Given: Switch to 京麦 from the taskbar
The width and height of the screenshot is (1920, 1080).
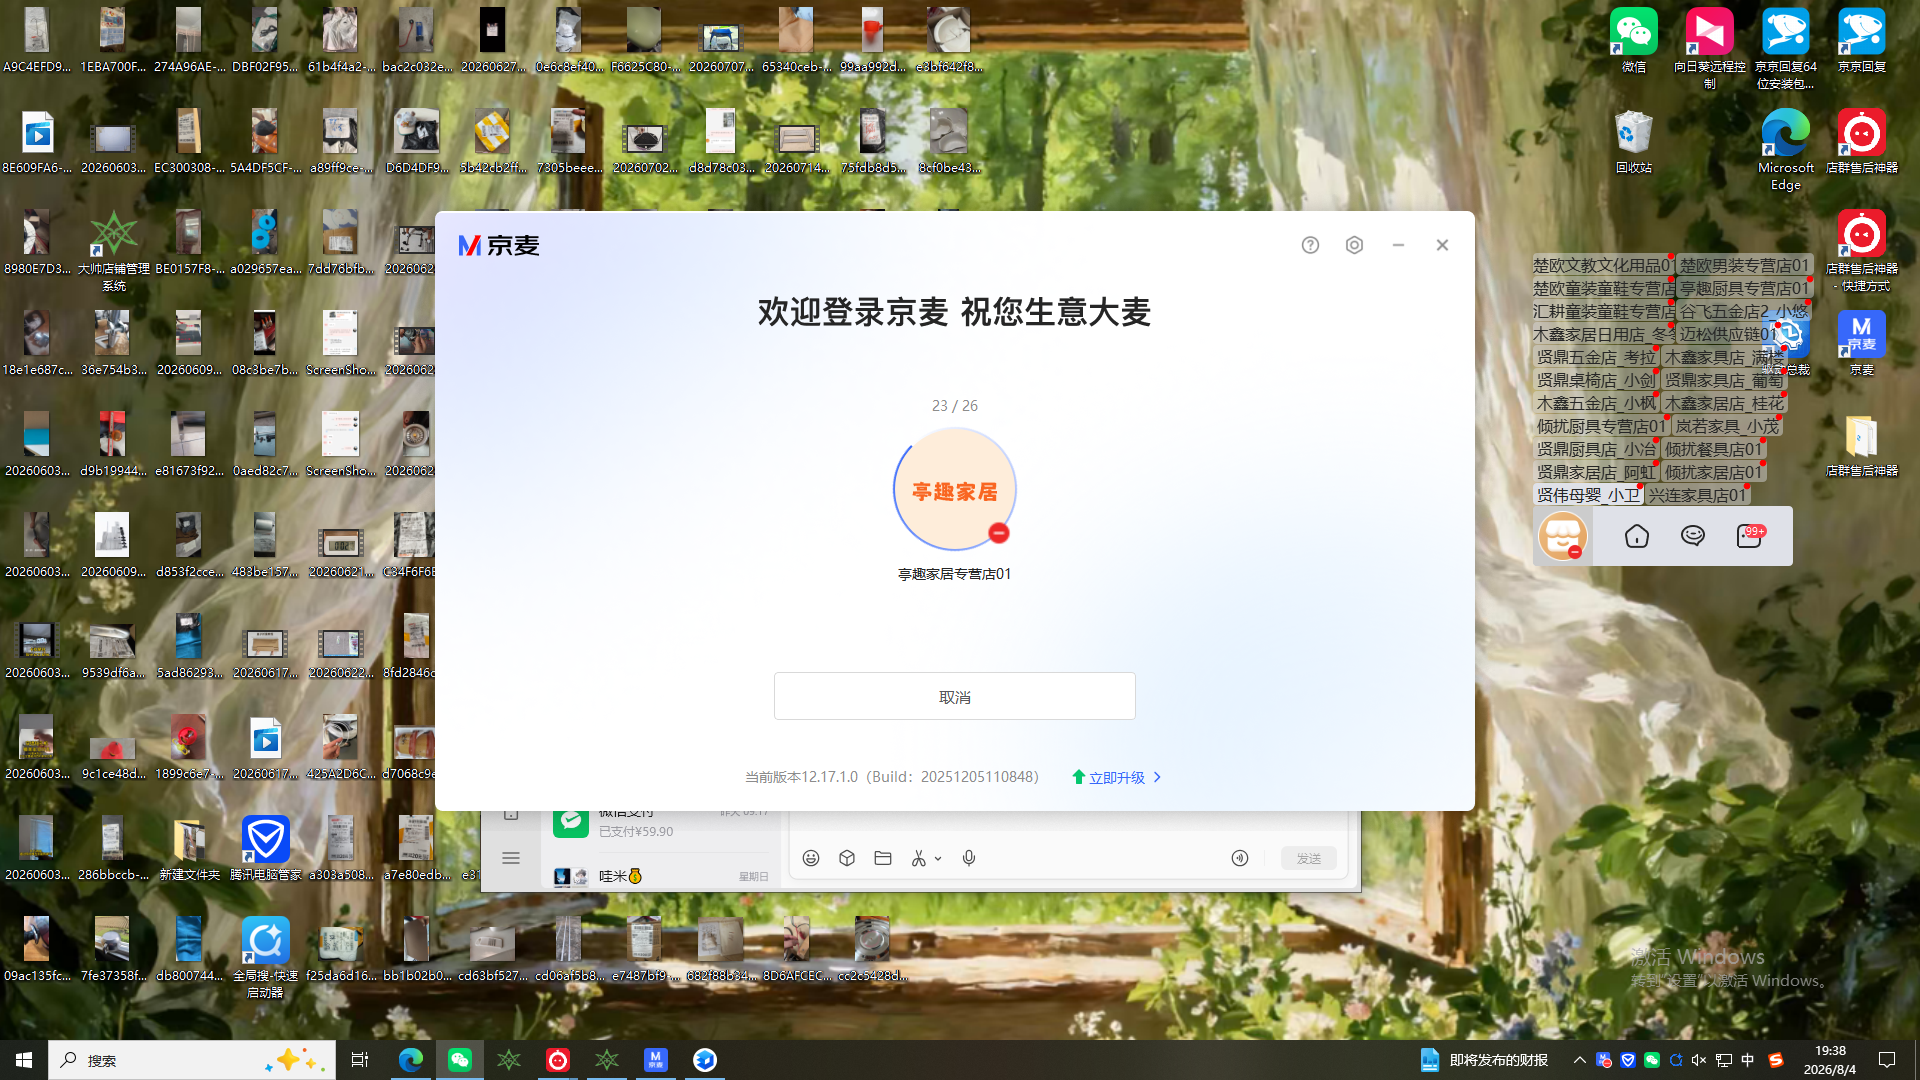Looking at the screenshot, I should click(656, 1060).
